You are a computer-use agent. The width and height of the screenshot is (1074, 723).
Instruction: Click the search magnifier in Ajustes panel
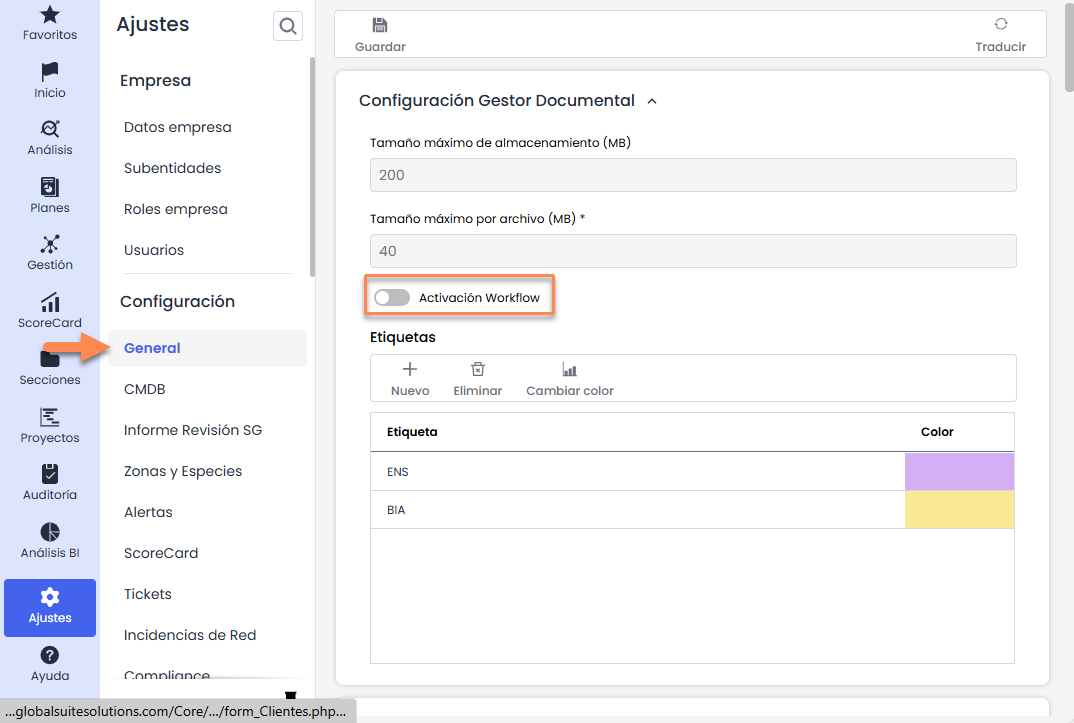pyautogui.click(x=288, y=27)
